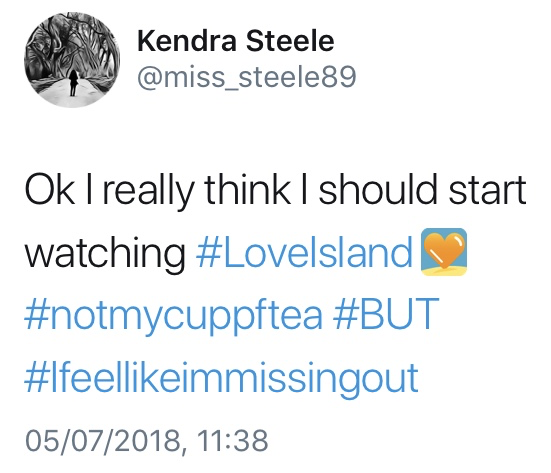
Task: Select the #BUT hashtag
Action: tap(386, 313)
